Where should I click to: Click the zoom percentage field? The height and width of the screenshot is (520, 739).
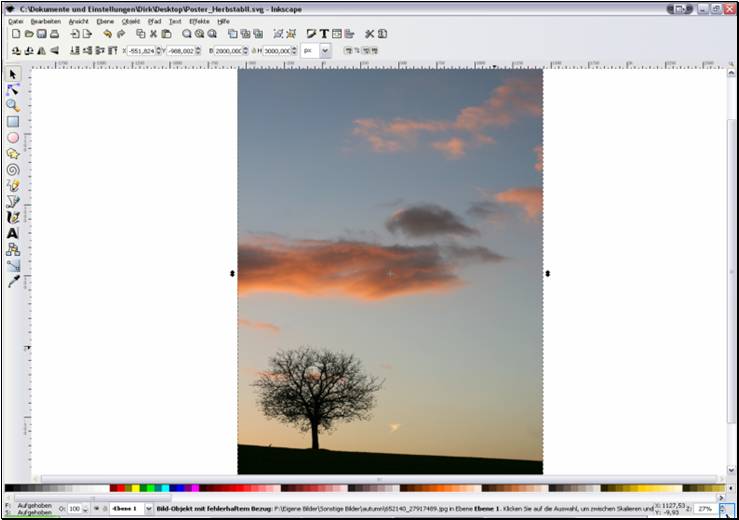704,509
